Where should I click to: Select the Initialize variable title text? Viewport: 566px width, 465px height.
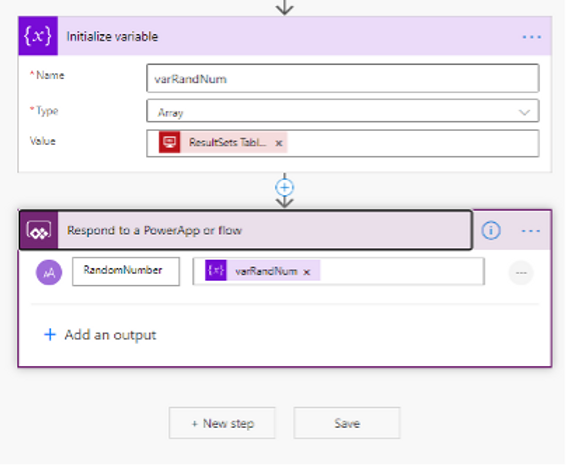tap(112, 36)
